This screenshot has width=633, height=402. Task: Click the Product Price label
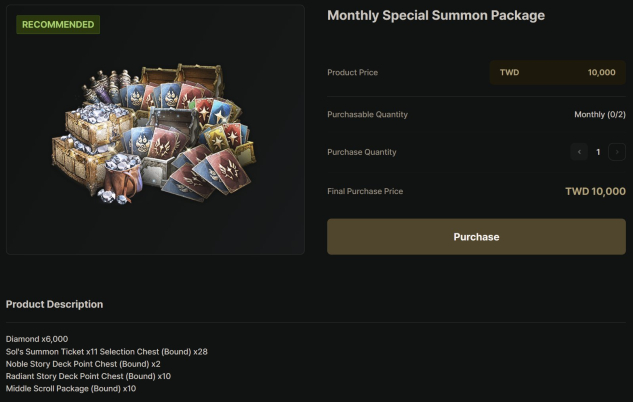coord(352,73)
